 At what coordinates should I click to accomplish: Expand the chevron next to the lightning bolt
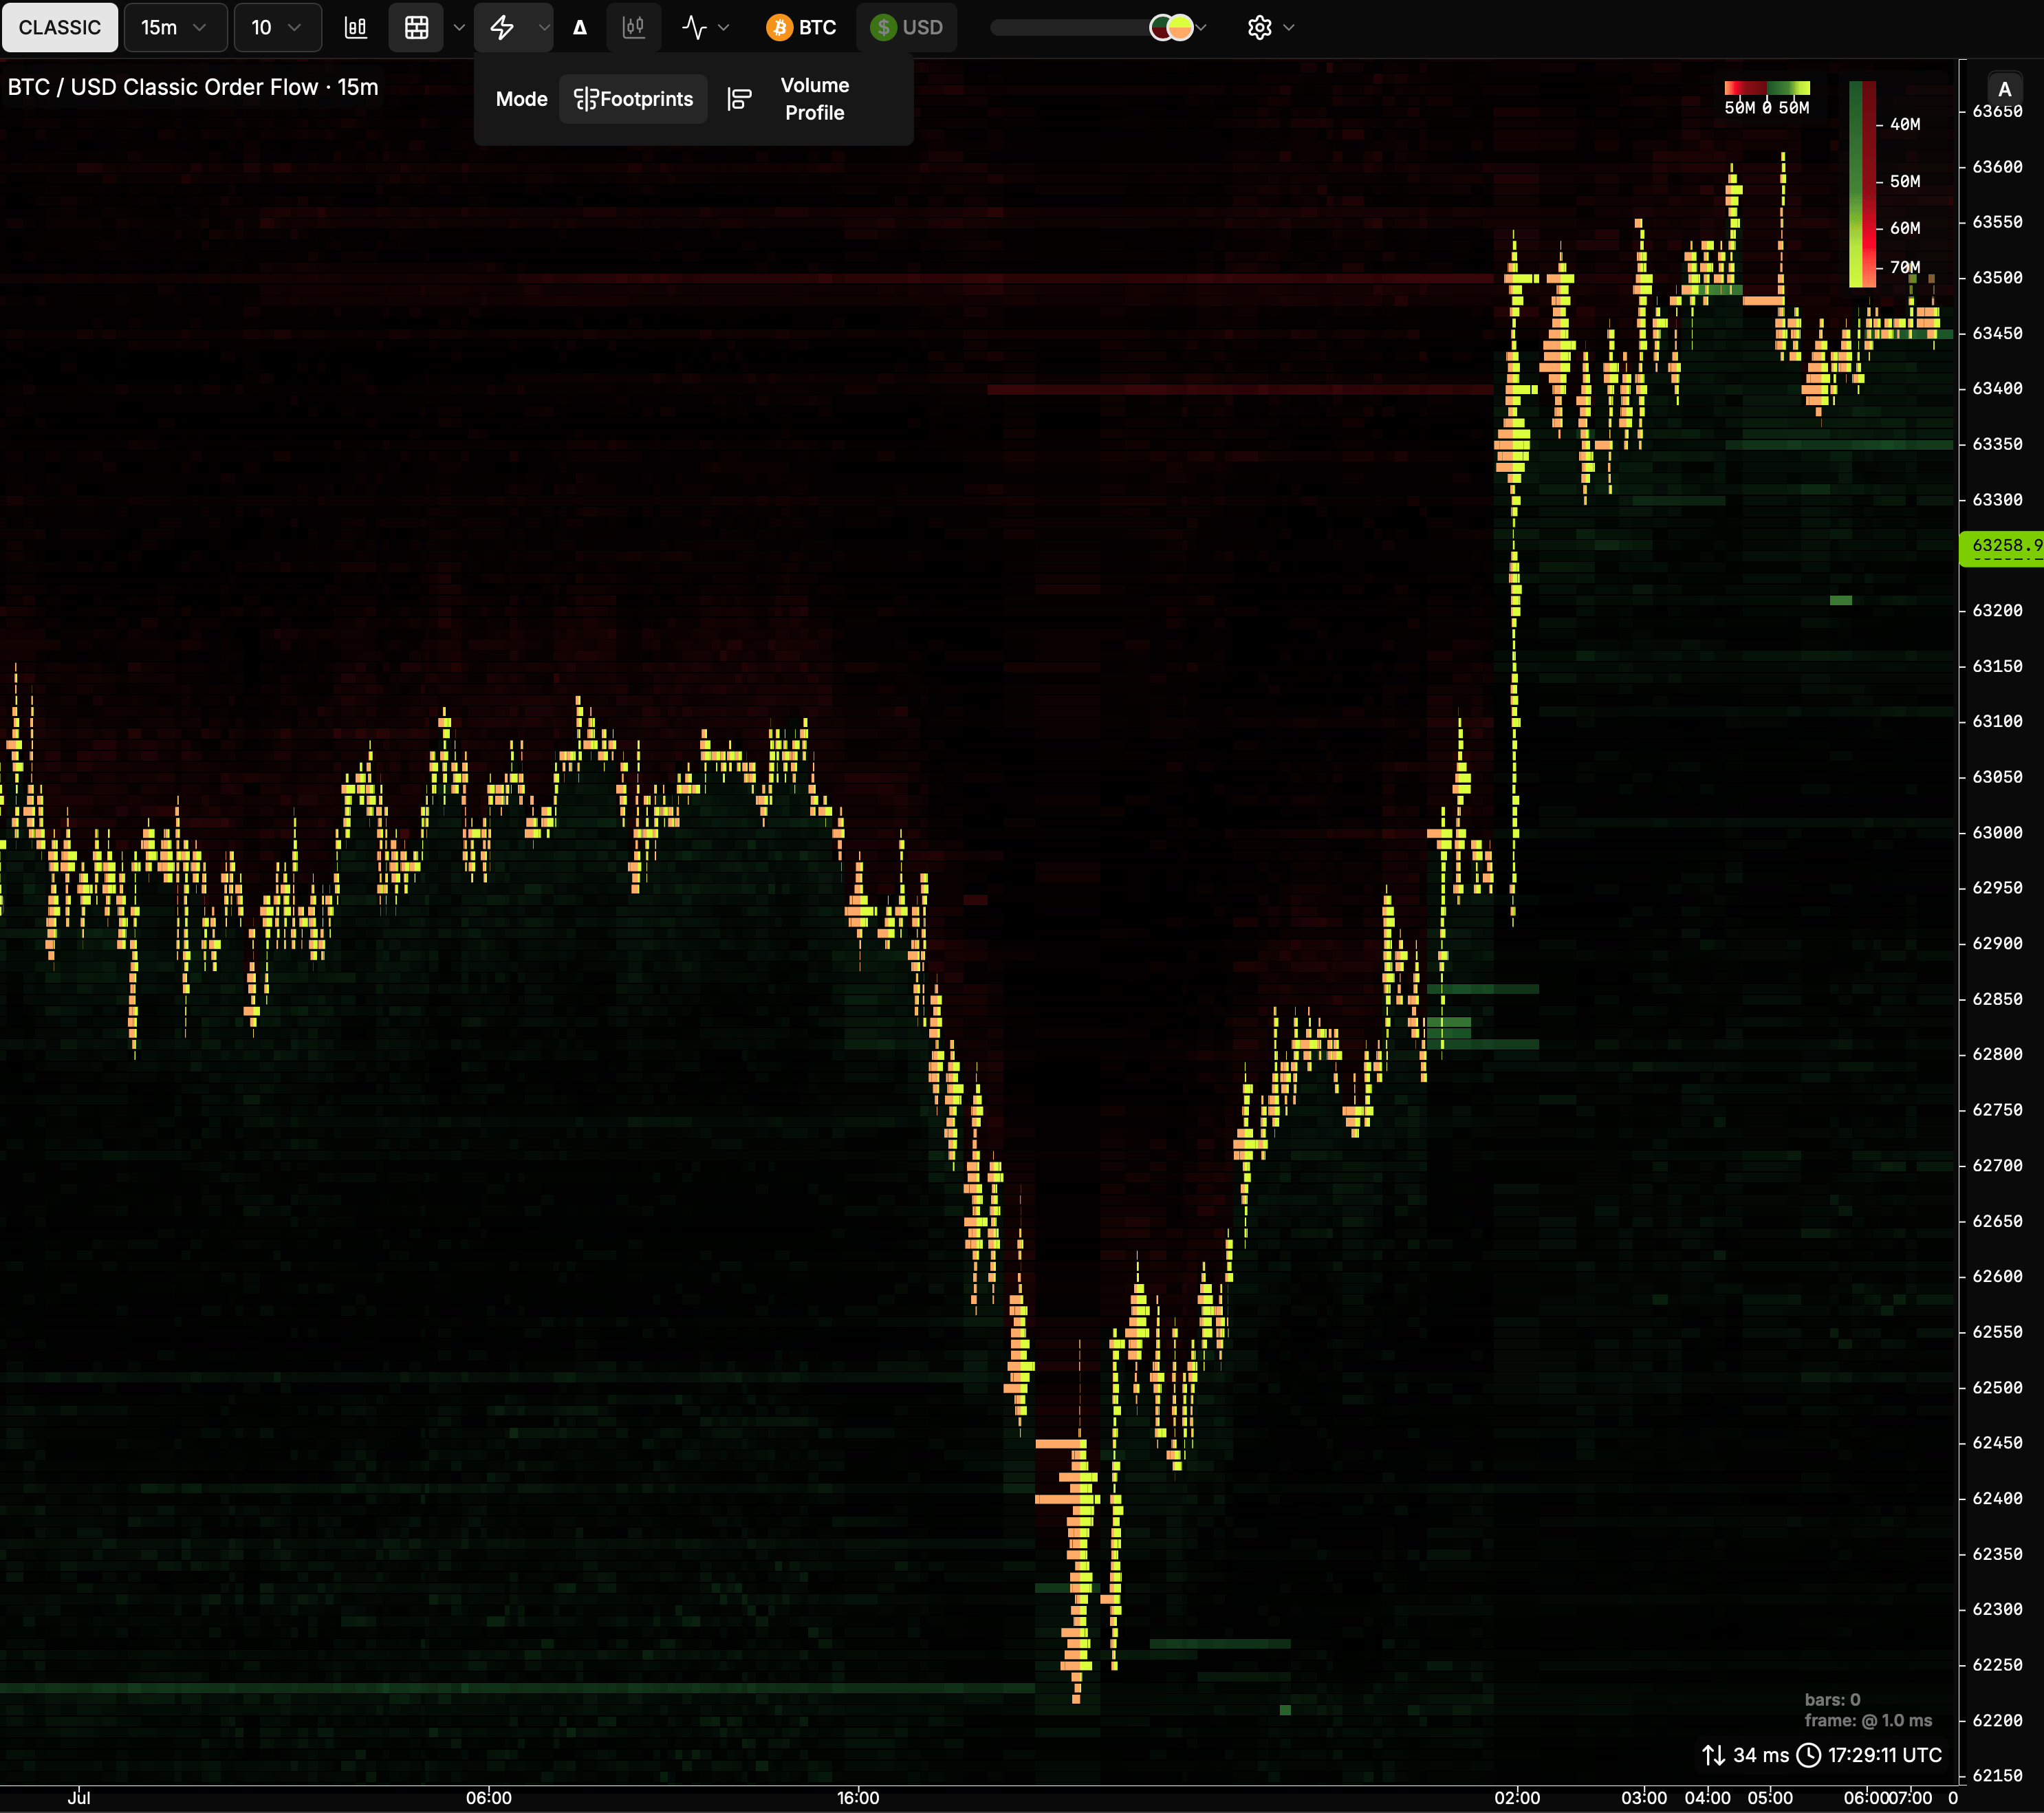pyautogui.click(x=544, y=27)
